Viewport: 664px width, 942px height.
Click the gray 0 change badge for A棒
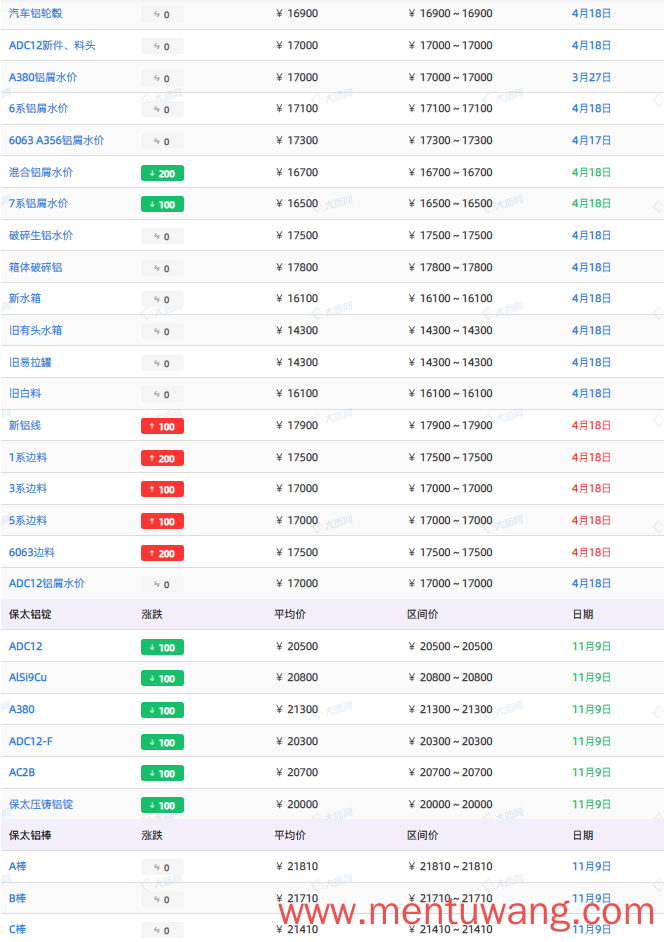pos(162,867)
